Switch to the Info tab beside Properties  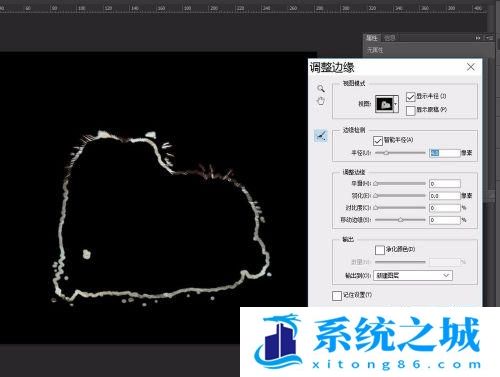(389, 38)
